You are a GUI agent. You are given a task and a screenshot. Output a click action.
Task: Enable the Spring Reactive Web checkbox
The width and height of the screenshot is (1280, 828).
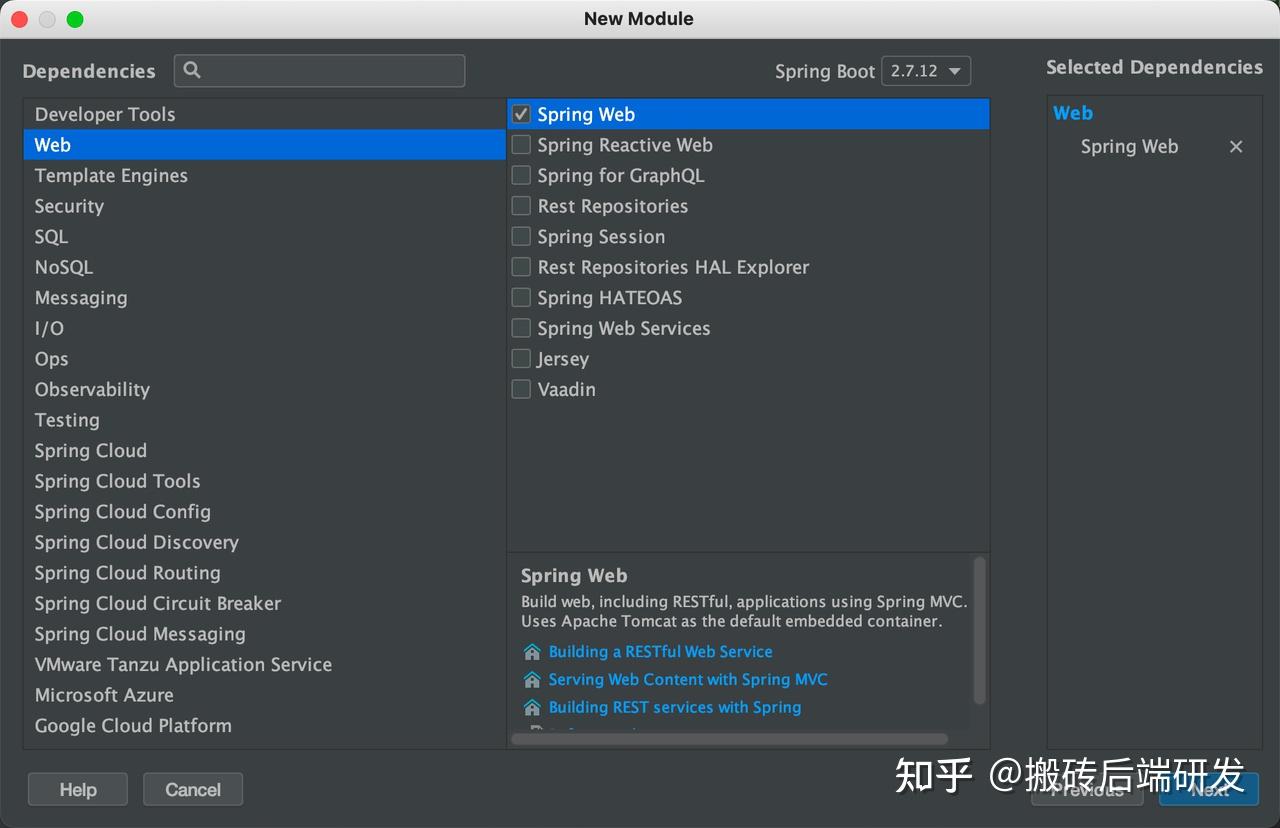tap(521, 145)
